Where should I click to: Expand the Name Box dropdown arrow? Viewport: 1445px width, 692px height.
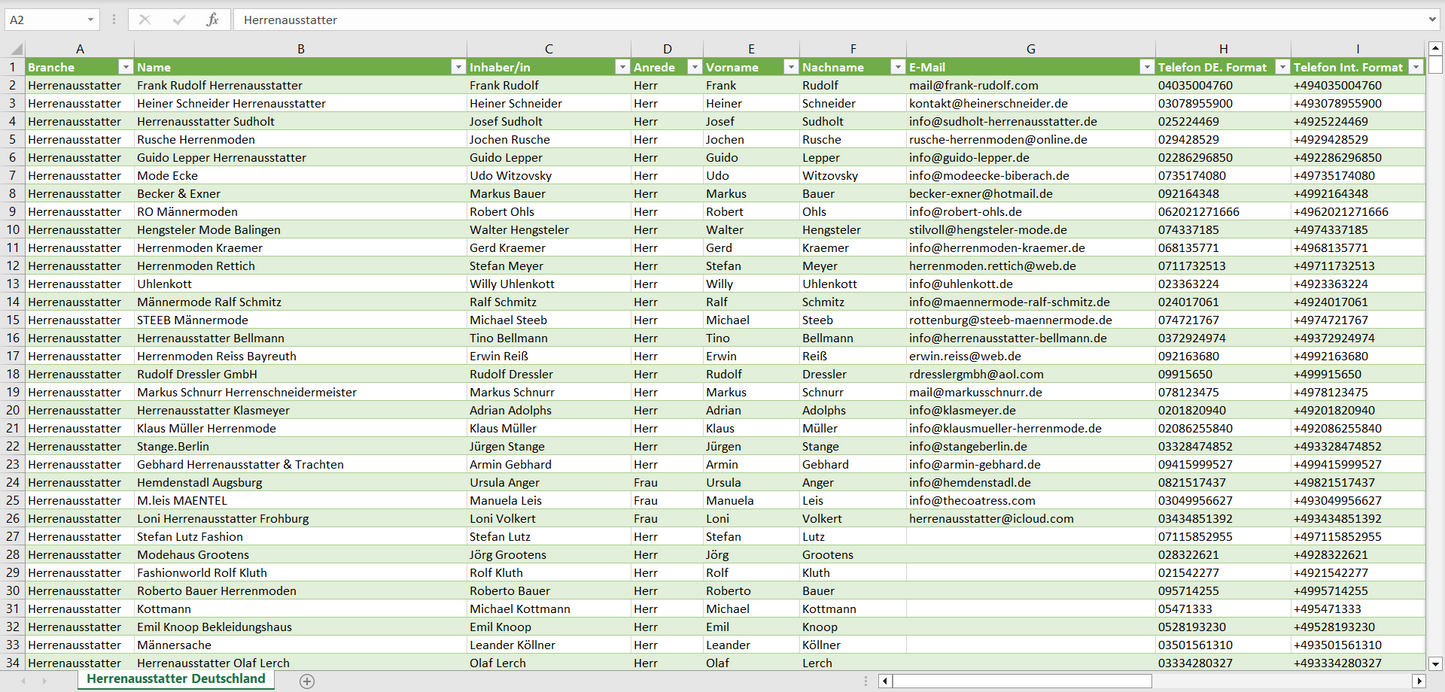coord(90,20)
